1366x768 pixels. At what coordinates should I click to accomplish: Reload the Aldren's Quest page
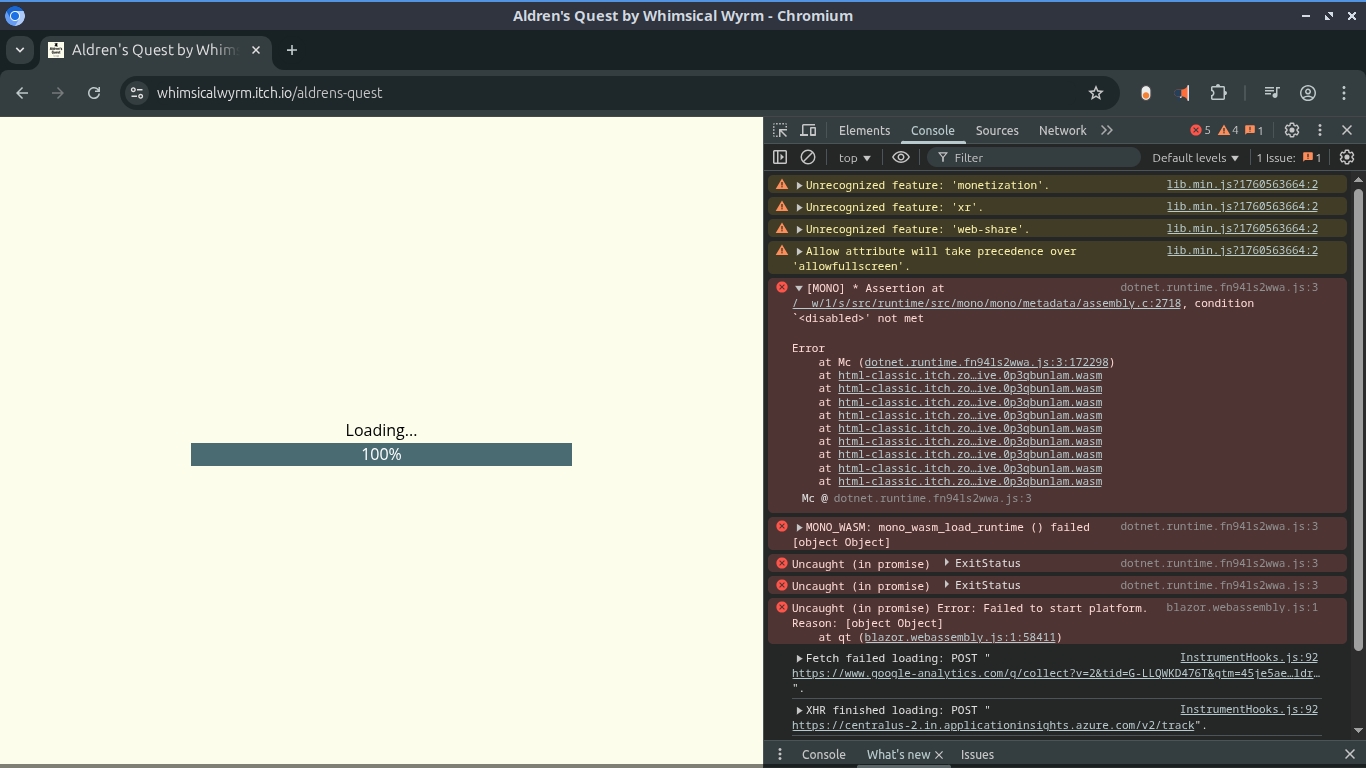(94, 93)
